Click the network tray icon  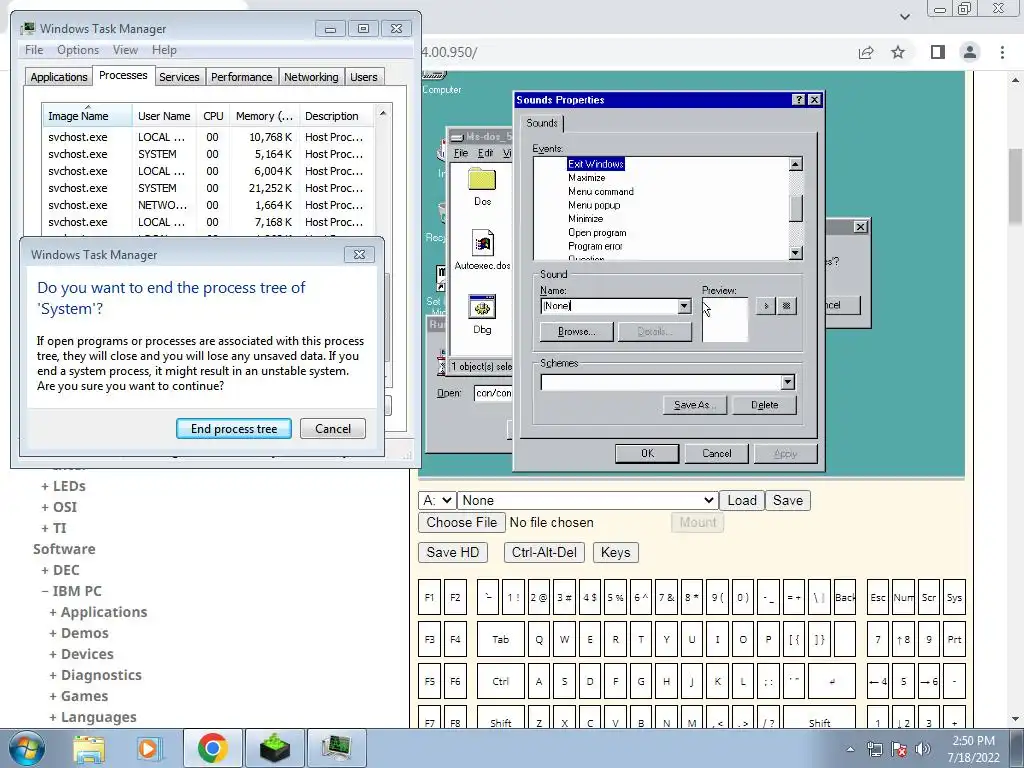874,749
